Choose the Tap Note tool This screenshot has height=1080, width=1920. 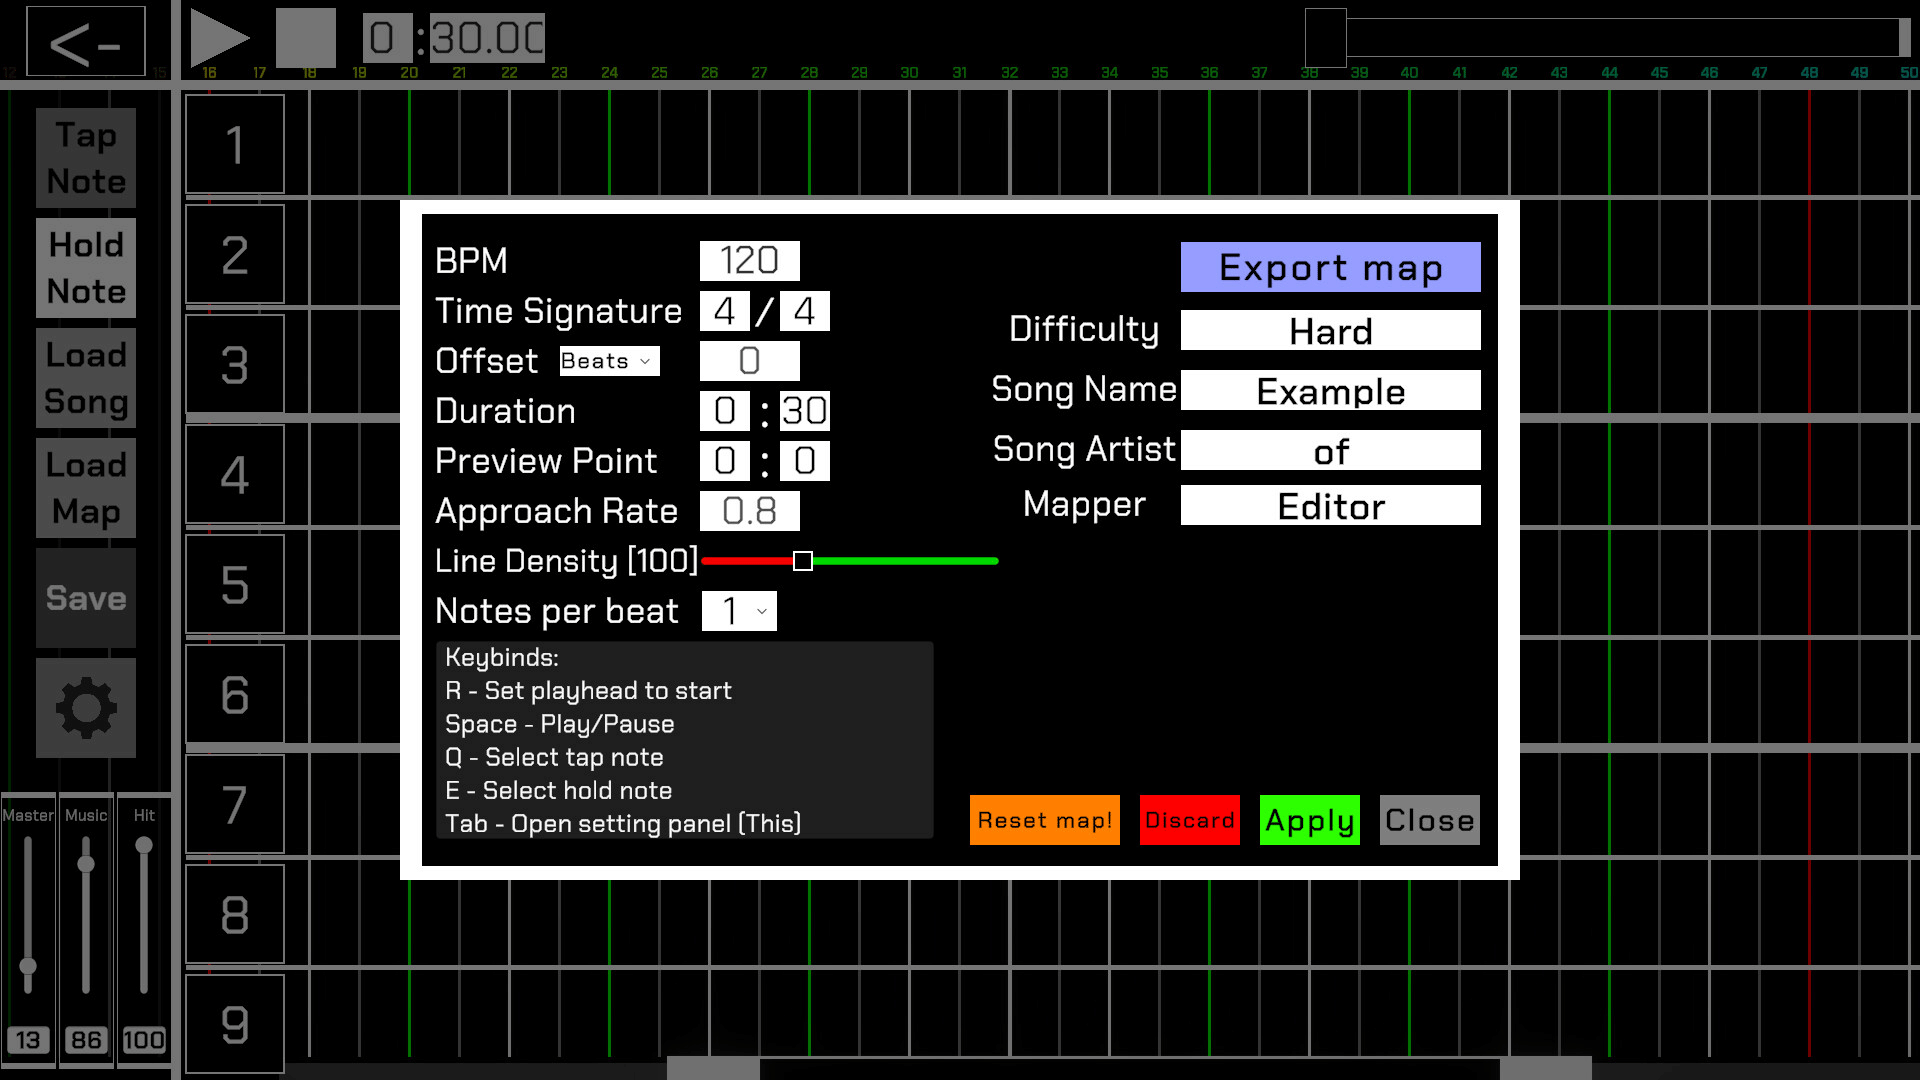86,158
